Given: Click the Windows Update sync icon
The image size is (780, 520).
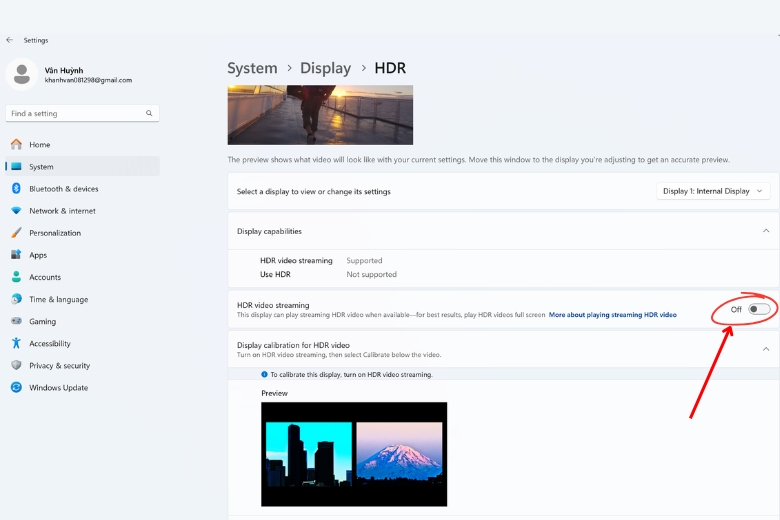Looking at the screenshot, I should point(16,387).
